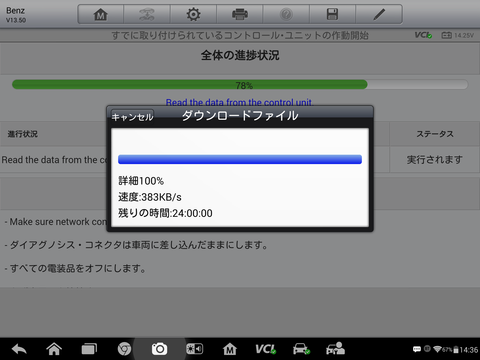Viewport: 480px width, 360px height.
Task: Tap the Wi-Fi status icon
Action: [437, 349]
